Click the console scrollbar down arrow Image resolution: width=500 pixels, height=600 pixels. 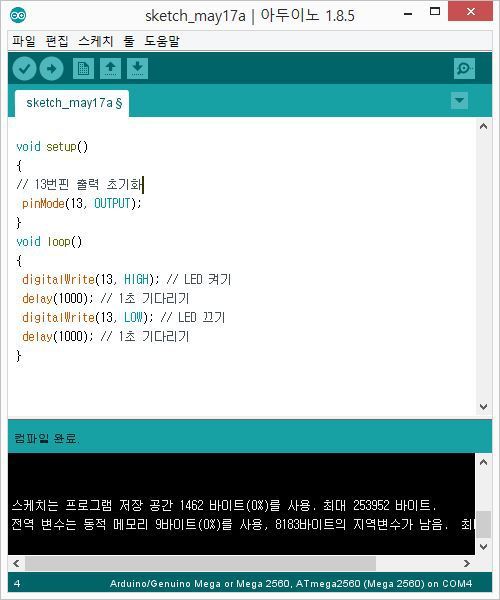tap(484, 546)
